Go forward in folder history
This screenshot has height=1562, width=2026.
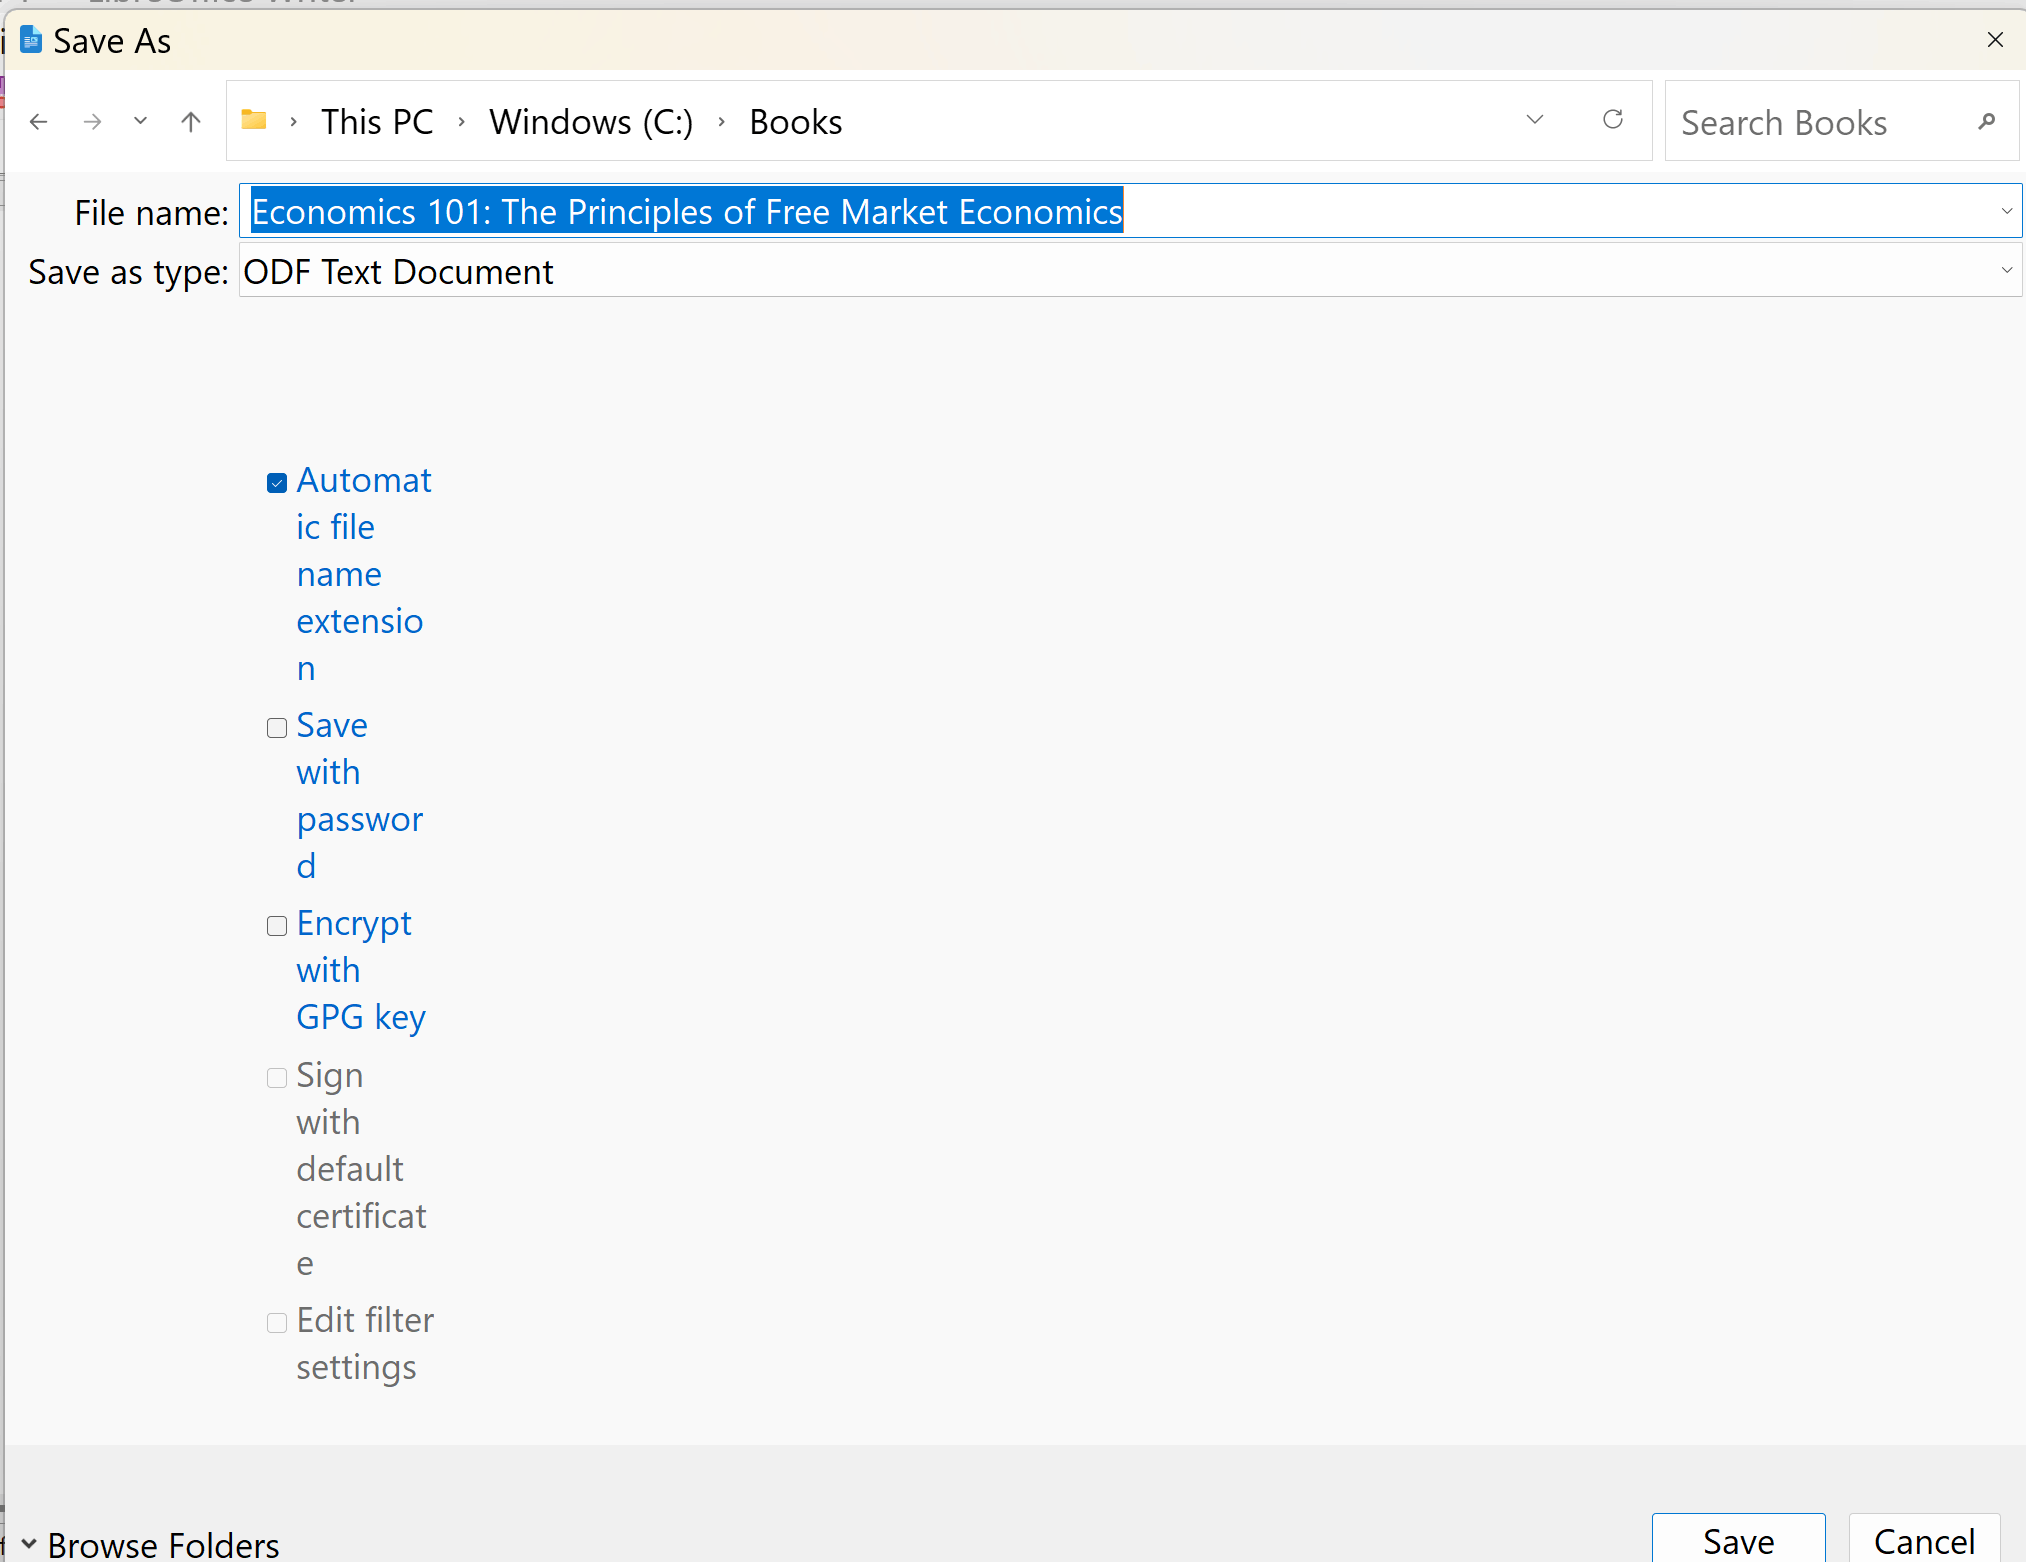coord(92,121)
